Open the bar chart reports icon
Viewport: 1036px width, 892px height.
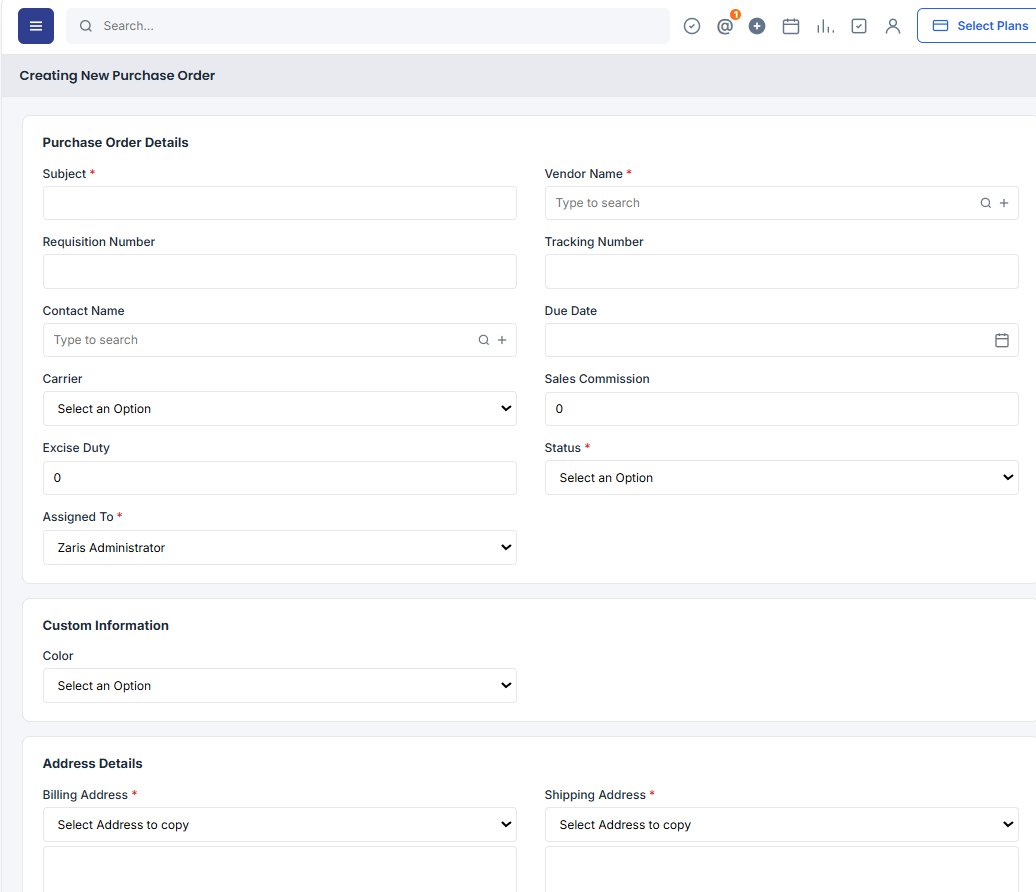(825, 26)
